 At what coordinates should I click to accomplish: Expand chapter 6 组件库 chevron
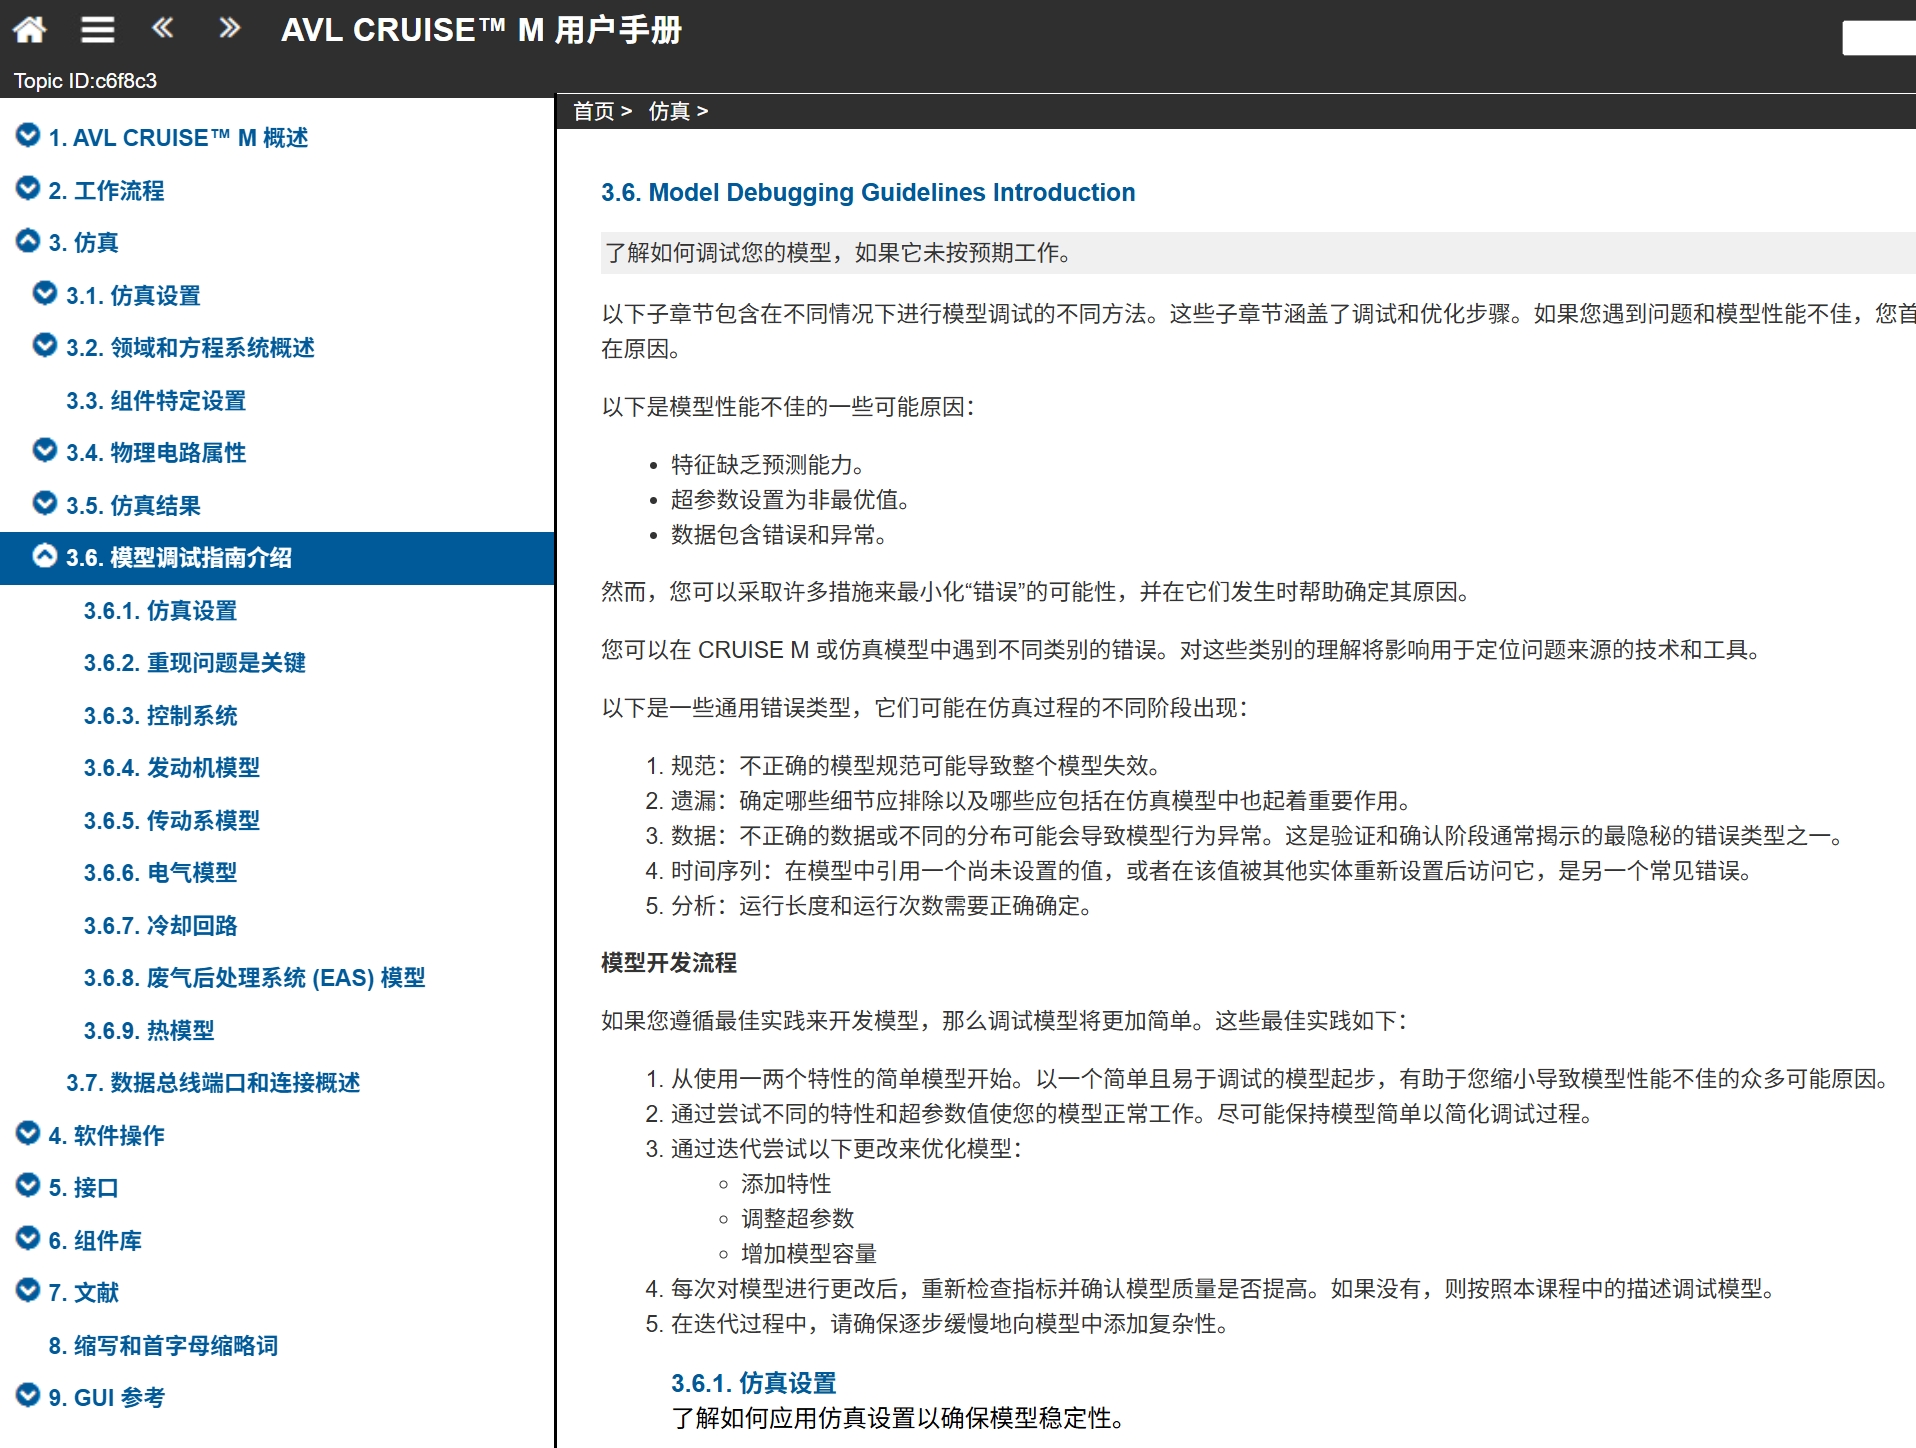tap(28, 1238)
